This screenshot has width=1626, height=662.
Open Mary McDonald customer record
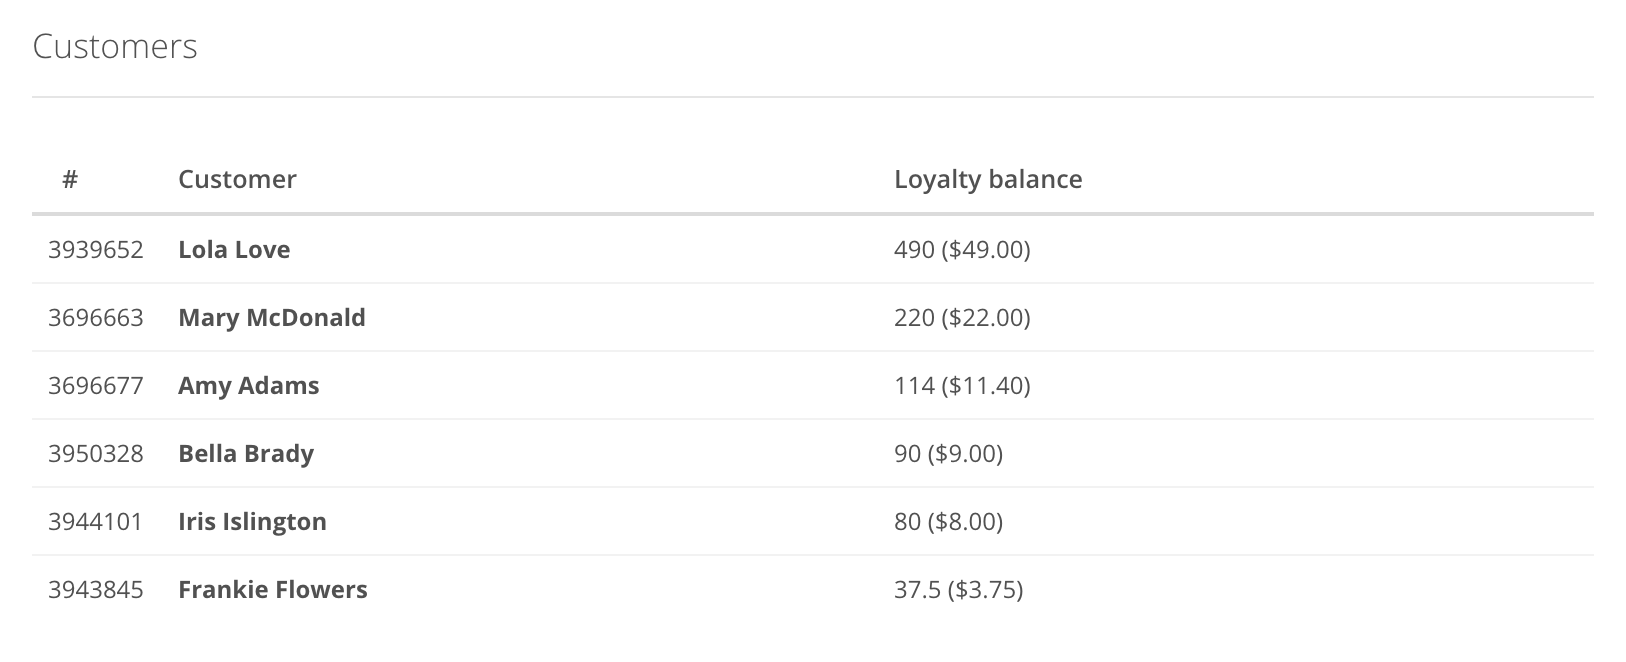pos(272,317)
